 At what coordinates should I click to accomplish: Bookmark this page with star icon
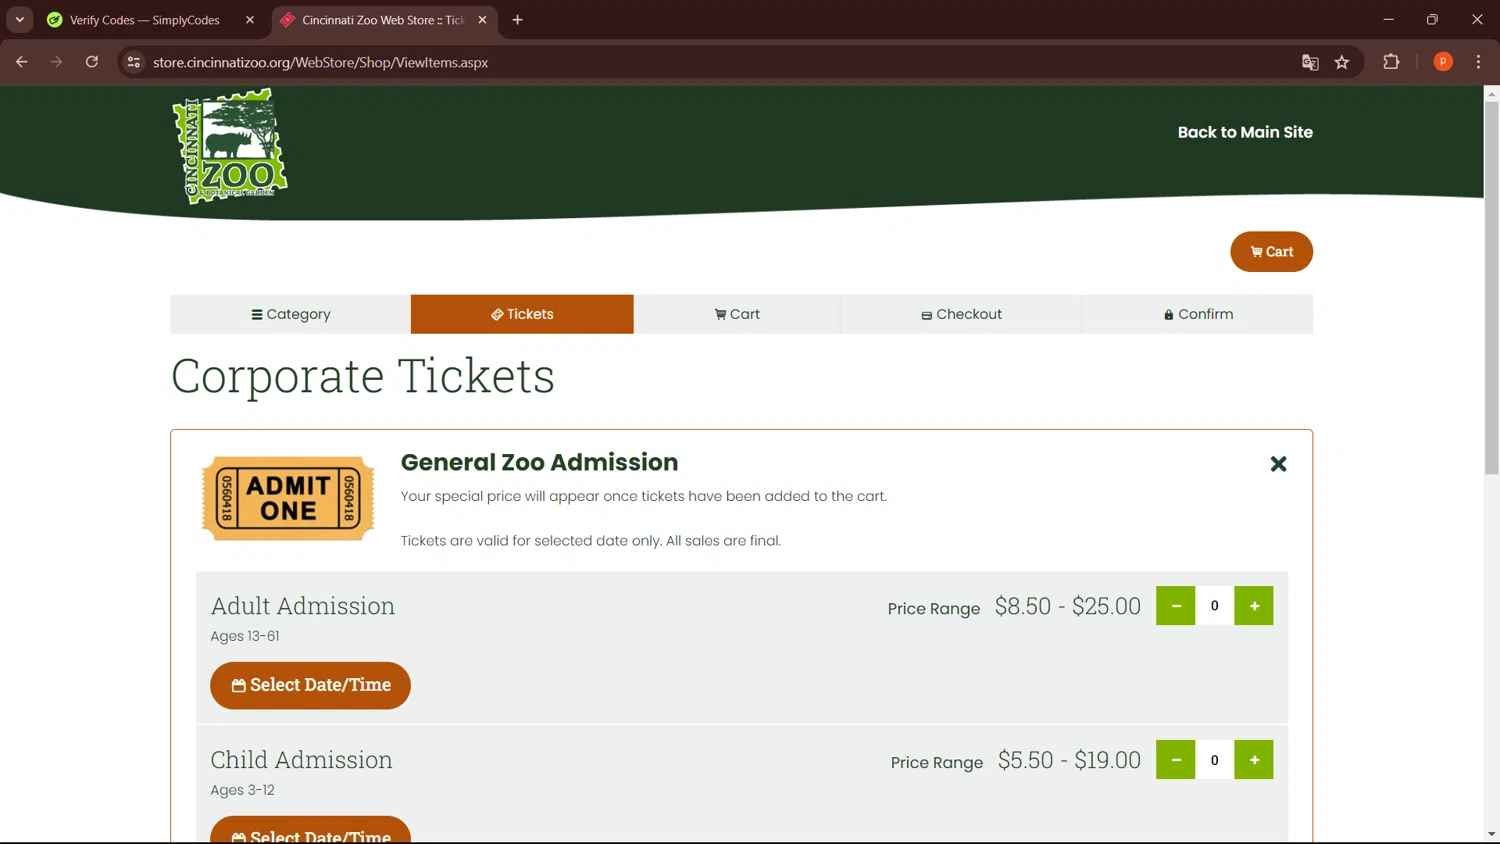[1342, 62]
